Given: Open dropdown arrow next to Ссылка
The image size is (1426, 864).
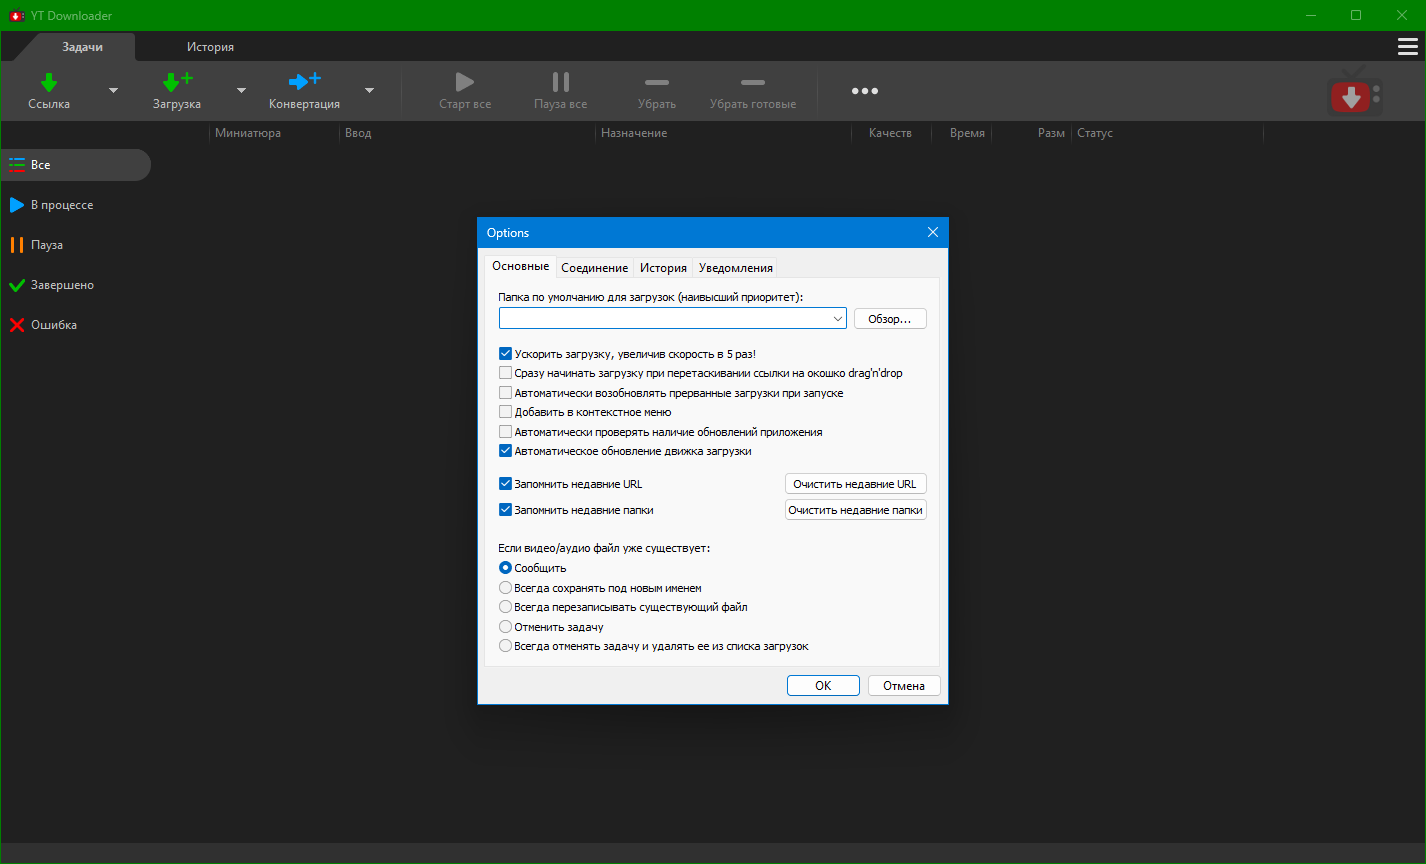Looking at the screenshot, I should tap(113, 90).
